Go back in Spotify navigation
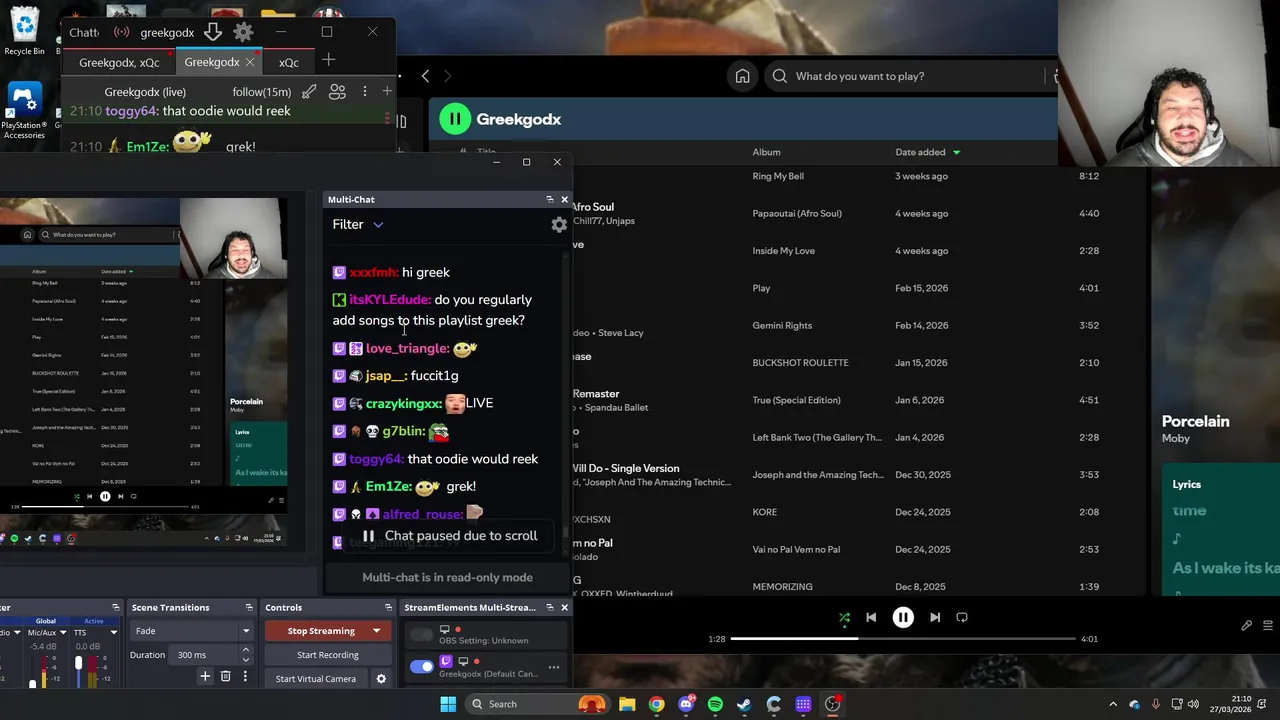Viewport: 1280px width, 720px height. [x=425, y=76]
